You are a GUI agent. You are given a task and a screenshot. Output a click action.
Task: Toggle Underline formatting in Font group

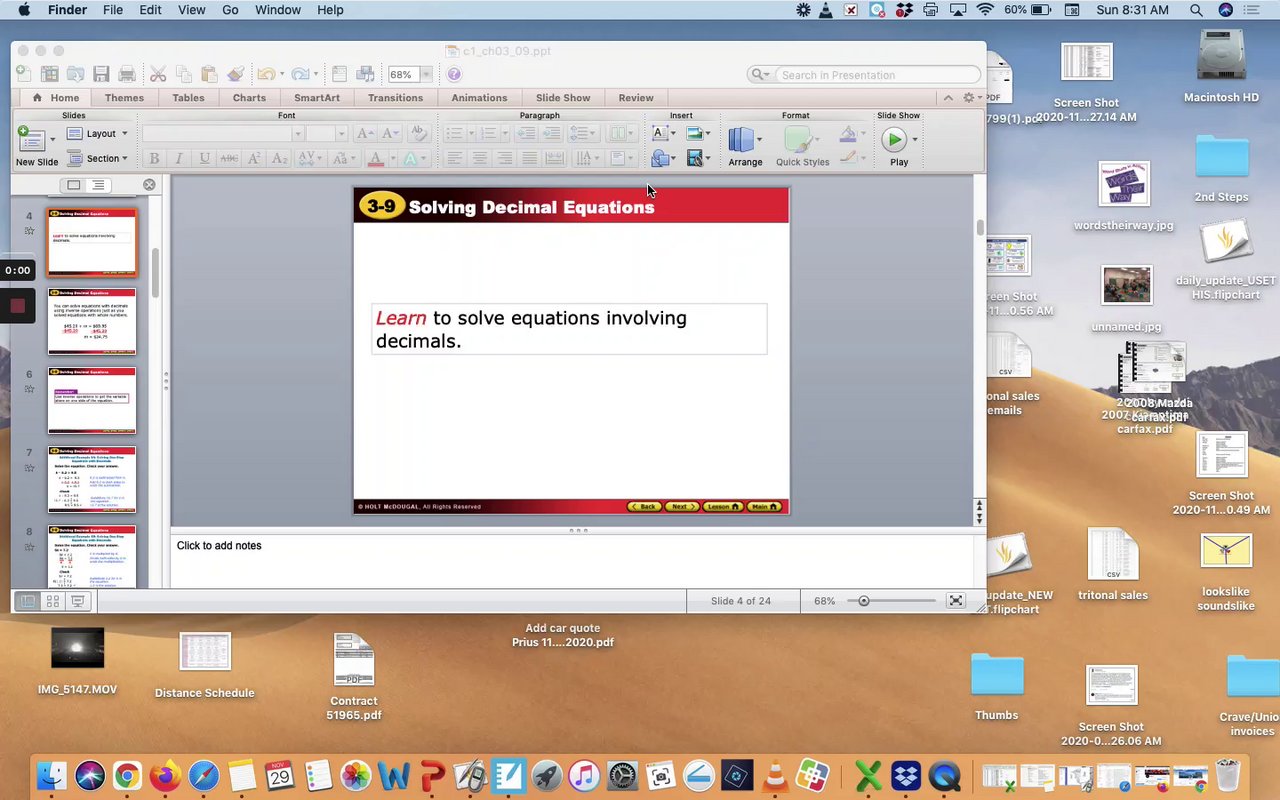tap(204, 158)
